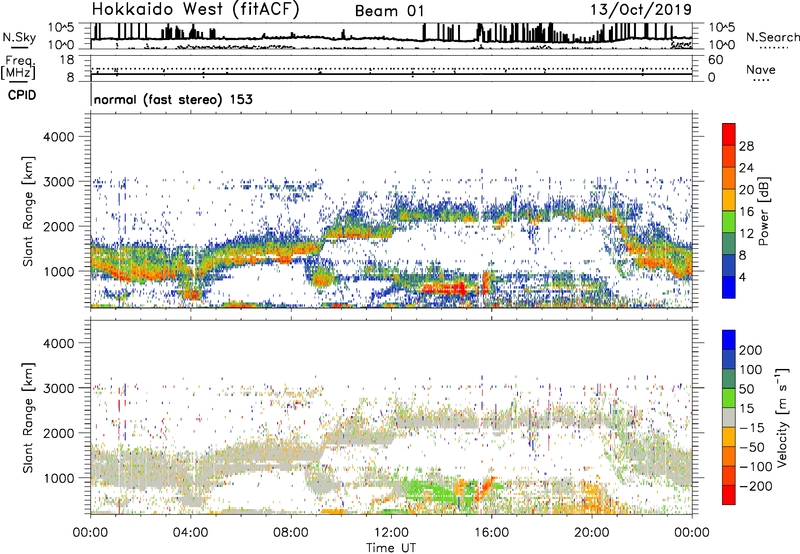Select the 'normal (fast stereo) 153' mode text
Screen dimensions: 800x554
(x=173, y=99)
